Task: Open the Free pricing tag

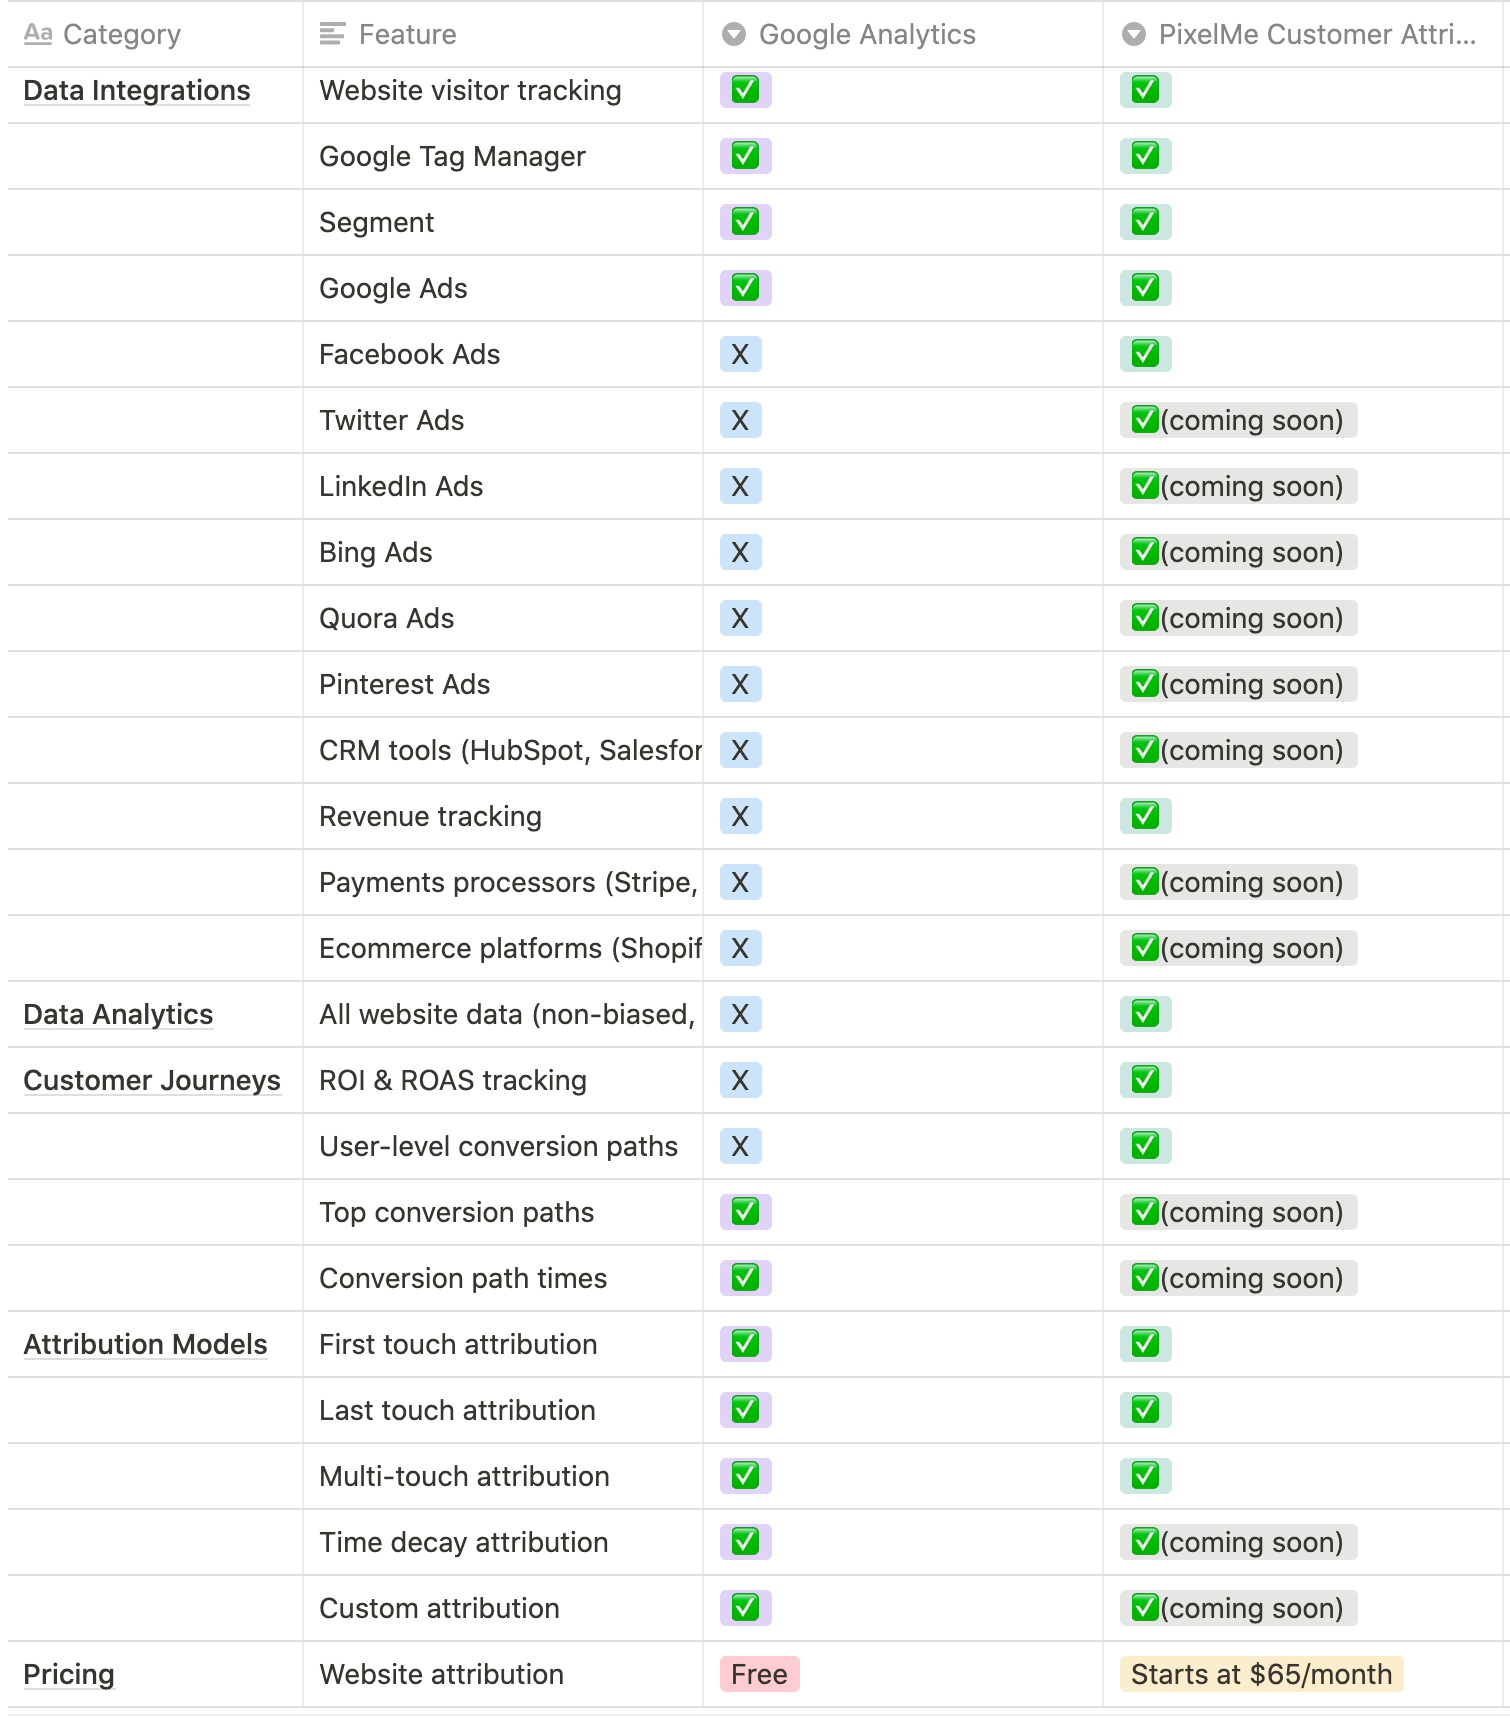Action: point(759,1674)
